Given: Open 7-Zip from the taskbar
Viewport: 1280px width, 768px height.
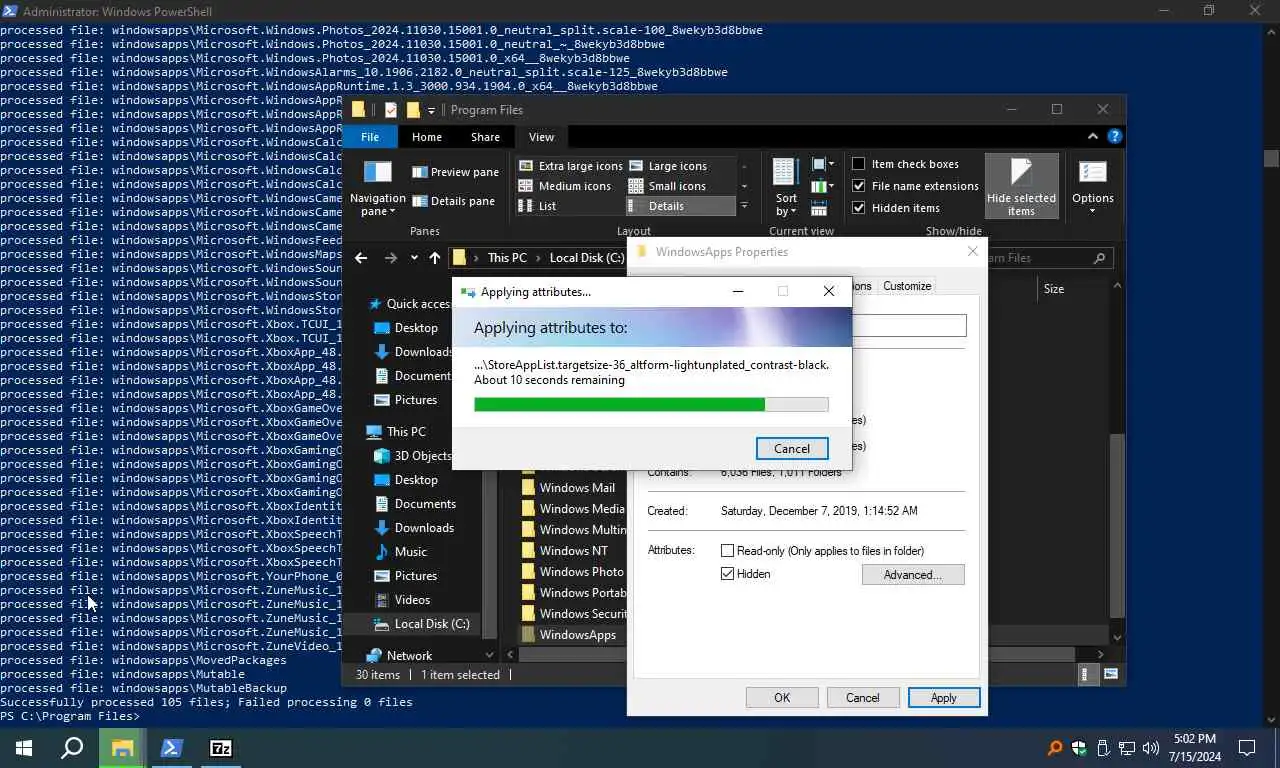Looking at the screenshot, I should click(220, 748).
